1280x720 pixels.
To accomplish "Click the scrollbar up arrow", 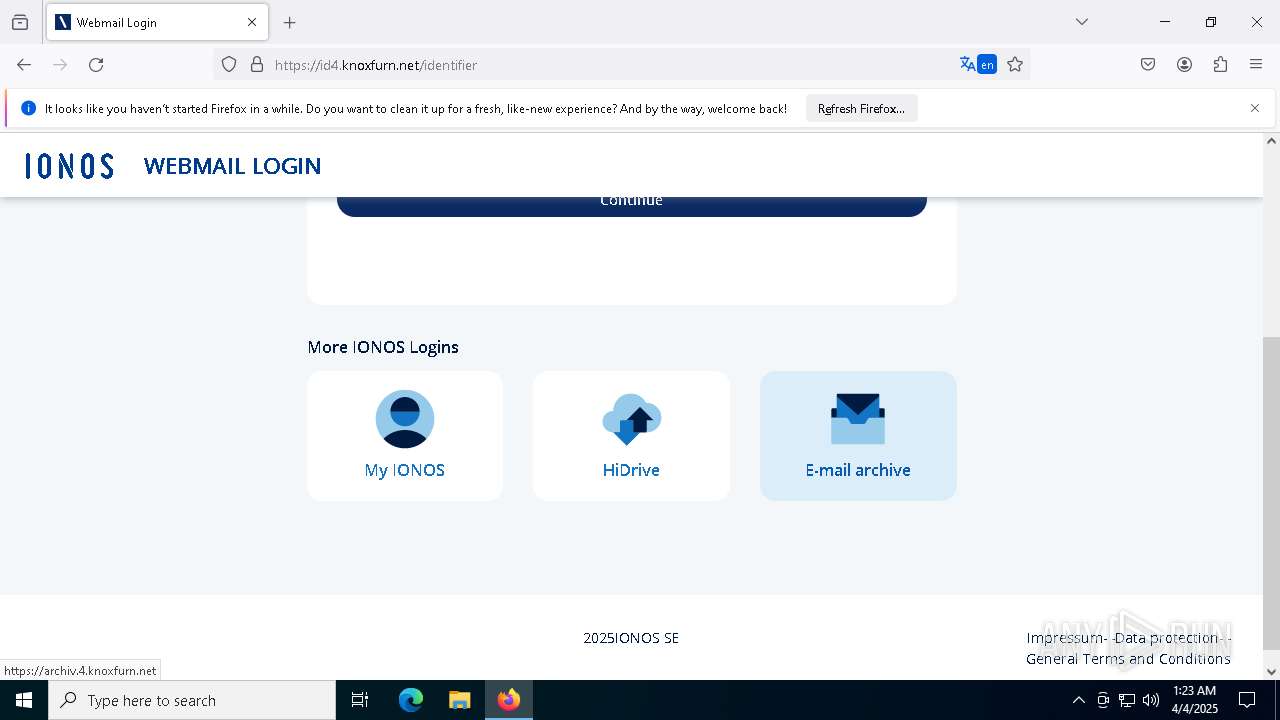I will [x=1271, y=141].
